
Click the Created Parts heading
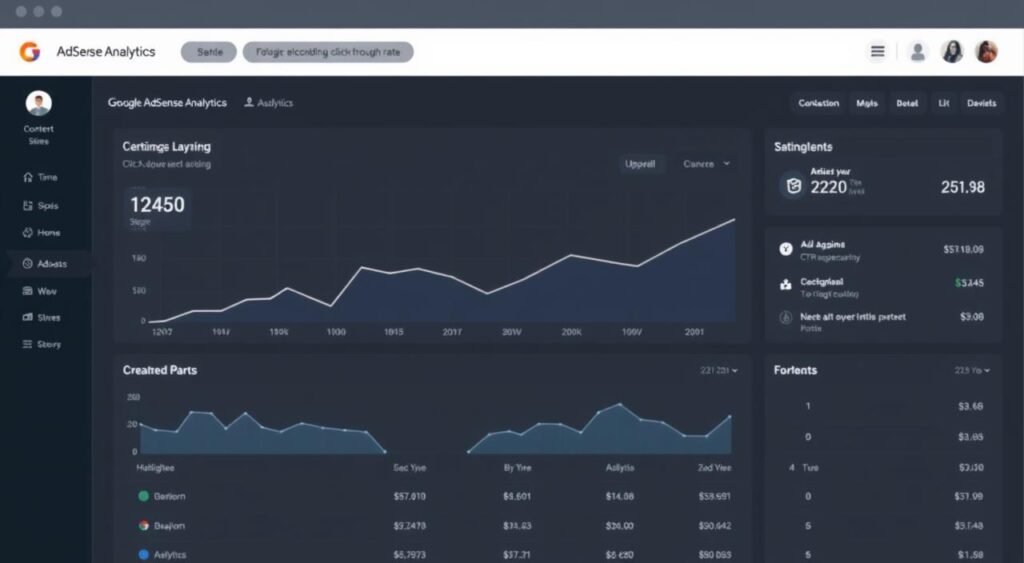click(x=159, y=370)
